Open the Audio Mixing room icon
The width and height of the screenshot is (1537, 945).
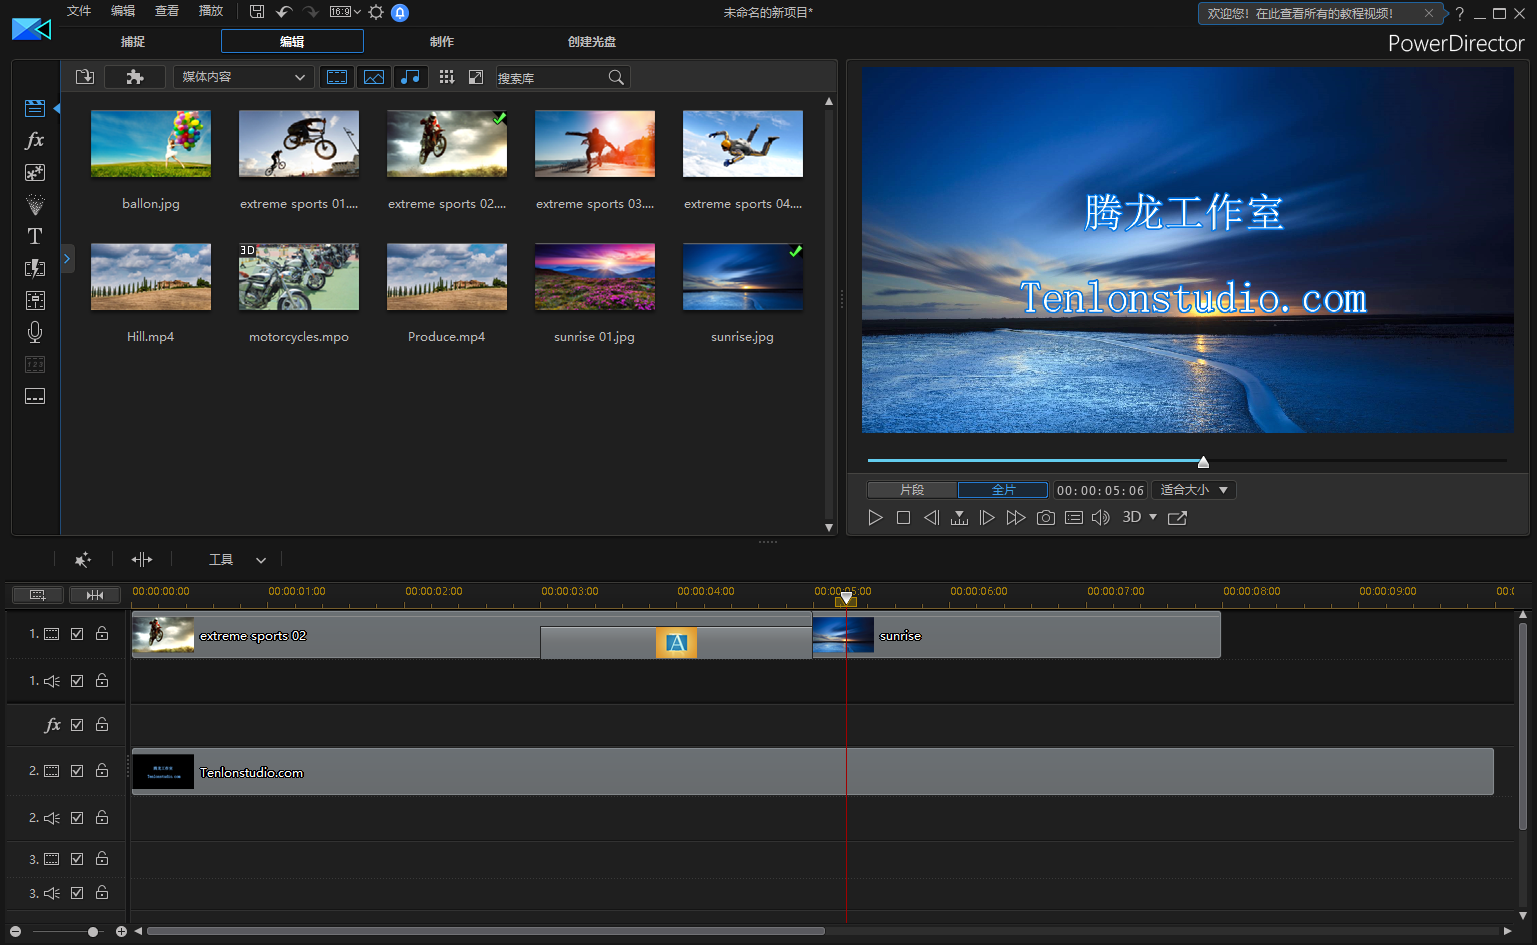[x=35, y=300]
